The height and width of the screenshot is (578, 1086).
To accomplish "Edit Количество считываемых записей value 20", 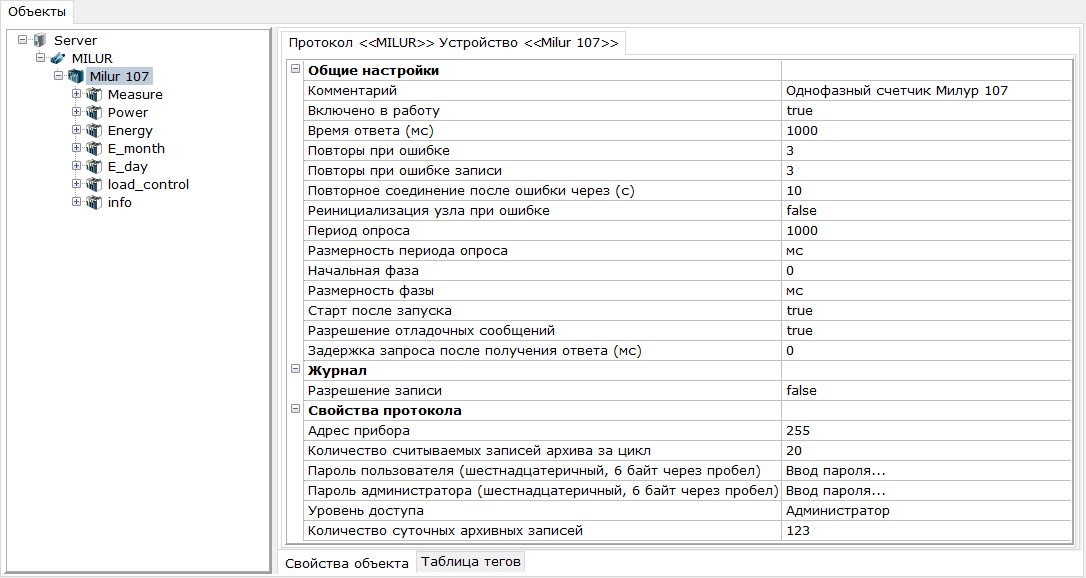I will pos(926,451).
